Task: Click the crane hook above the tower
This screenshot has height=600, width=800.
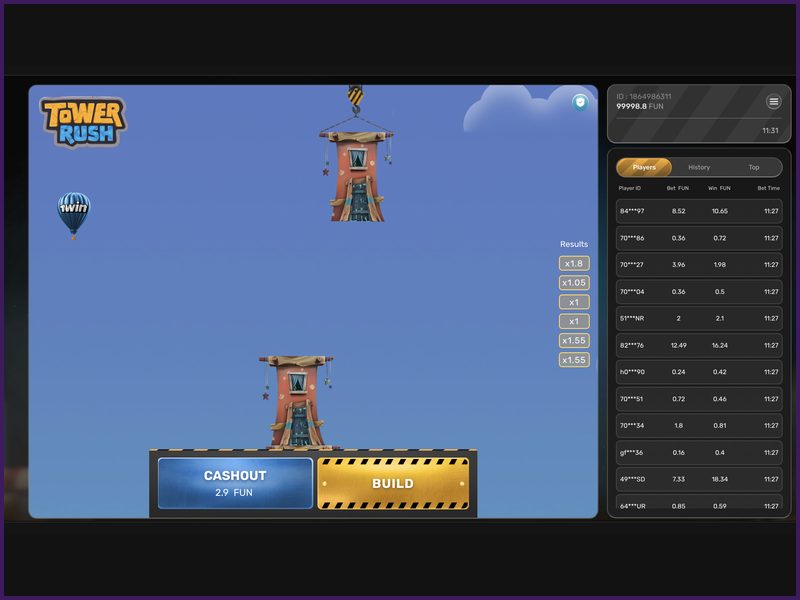Action: pos(356,94)
